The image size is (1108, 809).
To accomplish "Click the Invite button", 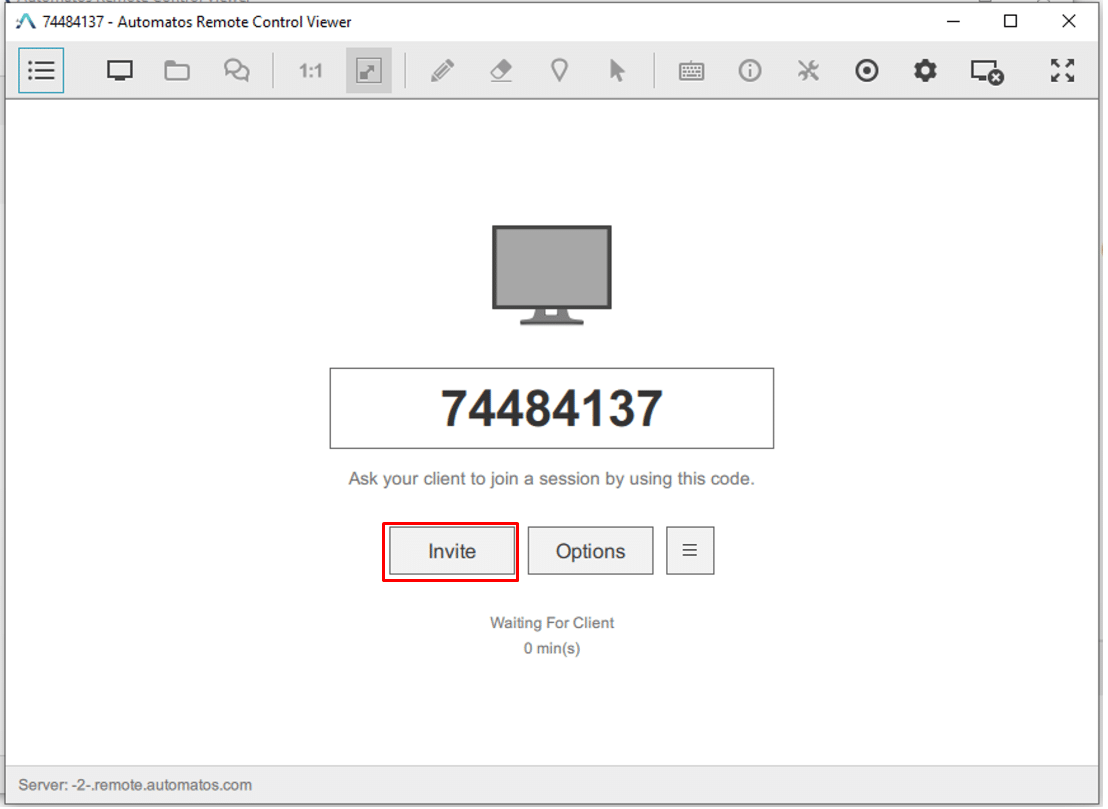I will (x=450, y=550).
